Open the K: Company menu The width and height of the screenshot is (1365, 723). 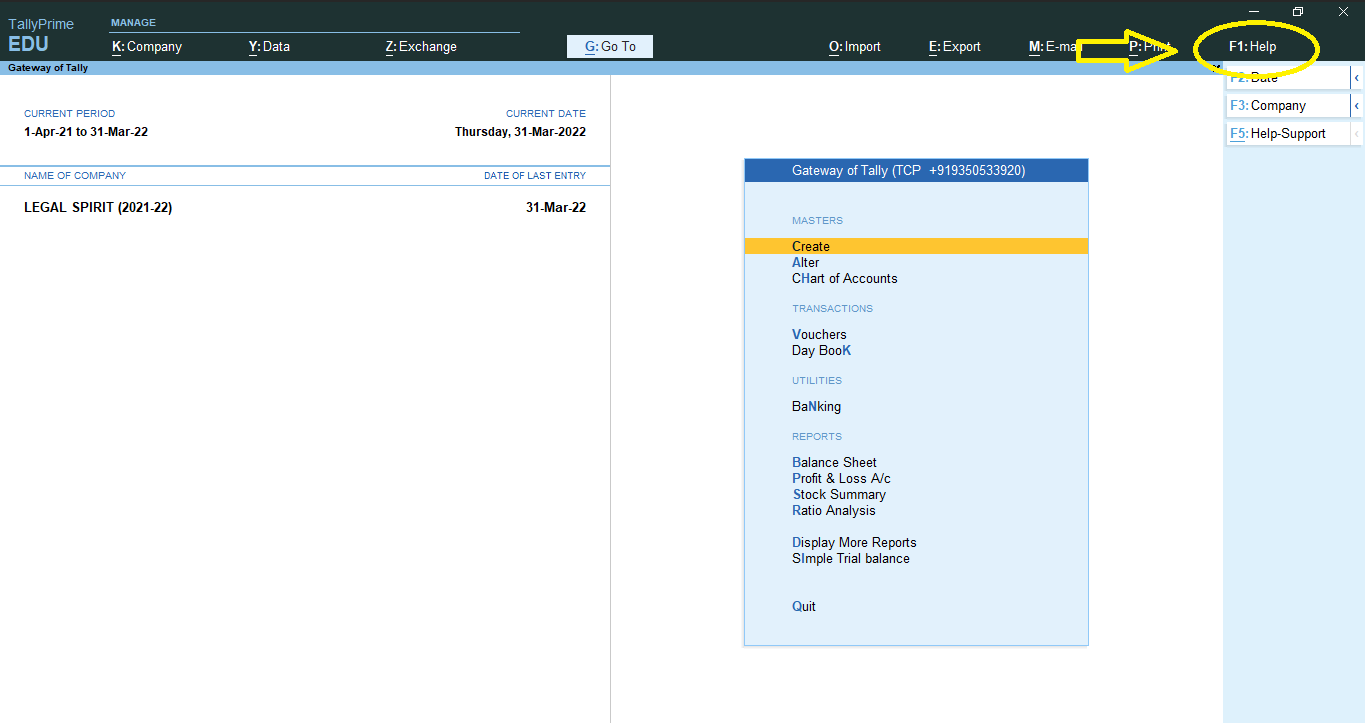tap(147, 47)
